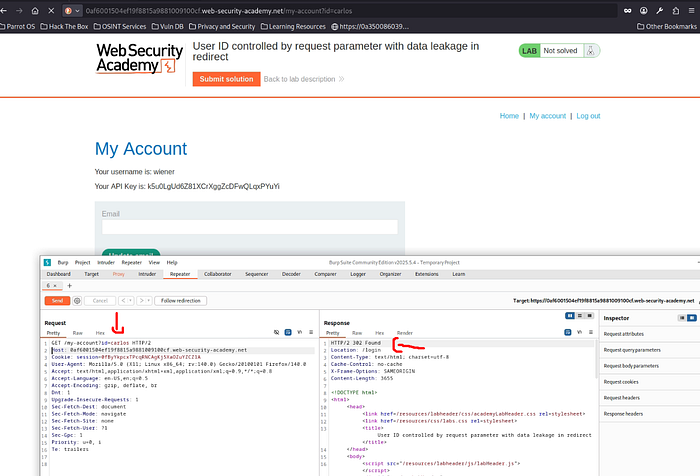Open the Burp menu in Burp Suite
700x476 pixels.
click(x=63, y=263)
